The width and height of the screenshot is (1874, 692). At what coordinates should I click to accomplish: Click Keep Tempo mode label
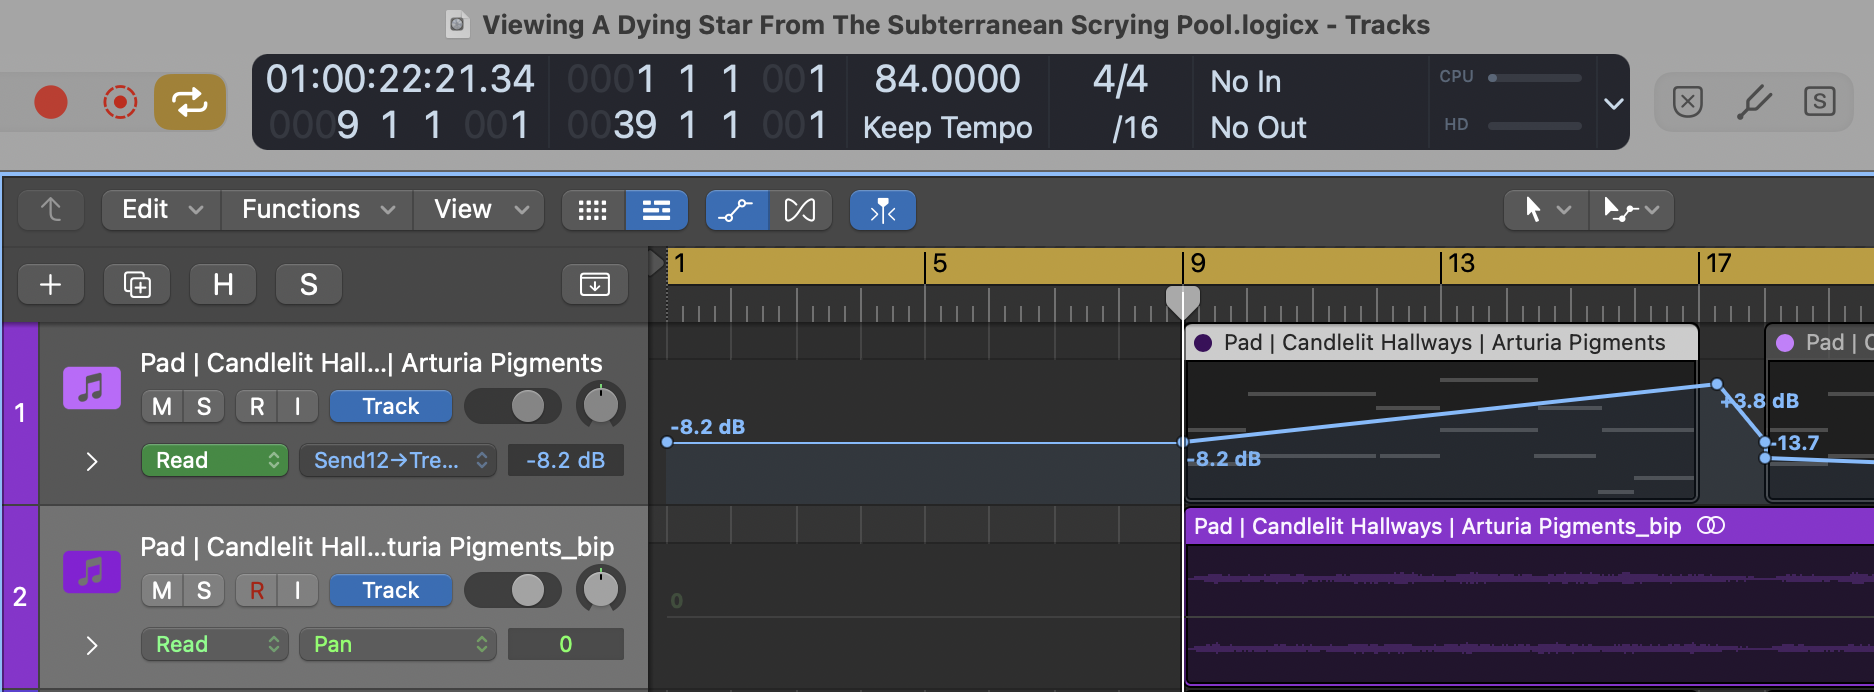click(x=947, y=127)
